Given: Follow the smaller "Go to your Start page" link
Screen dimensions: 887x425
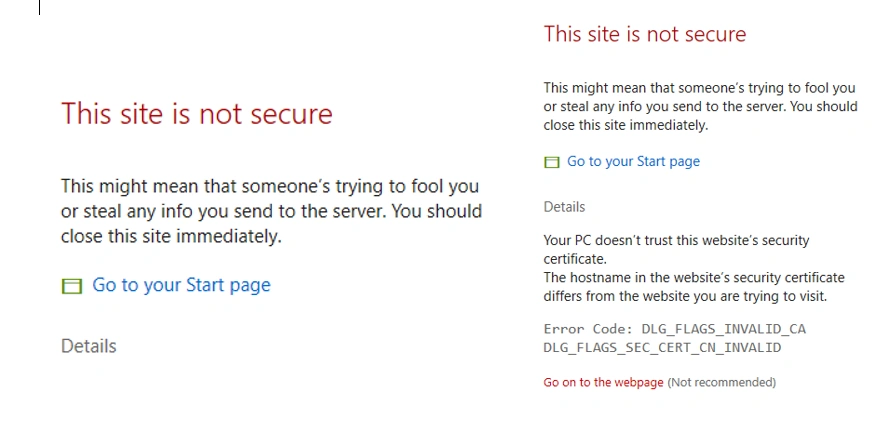Looking at the screenshot, I should 633,161.
